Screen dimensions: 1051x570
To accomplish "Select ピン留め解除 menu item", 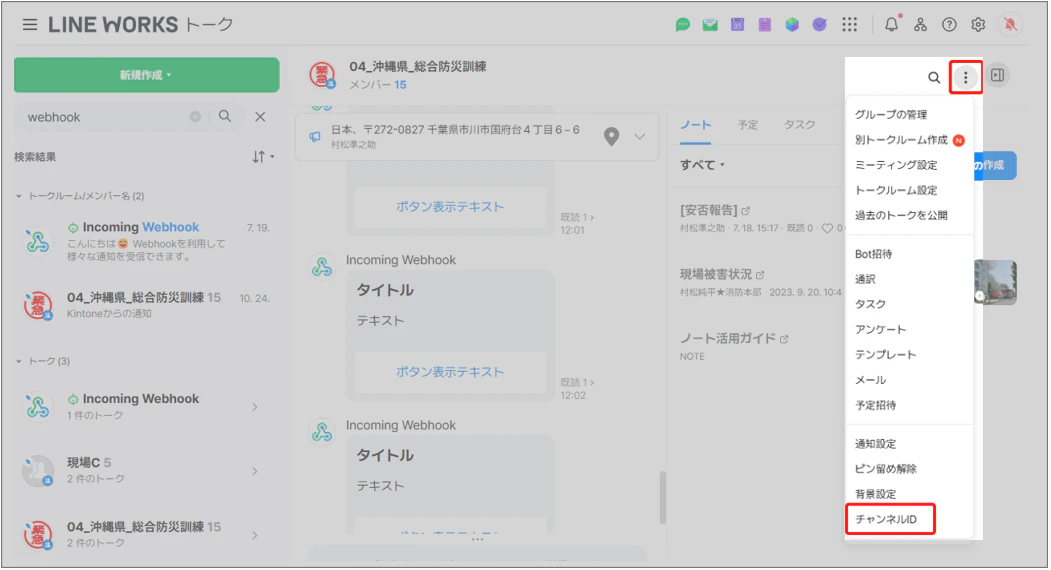I will (885, 469).
